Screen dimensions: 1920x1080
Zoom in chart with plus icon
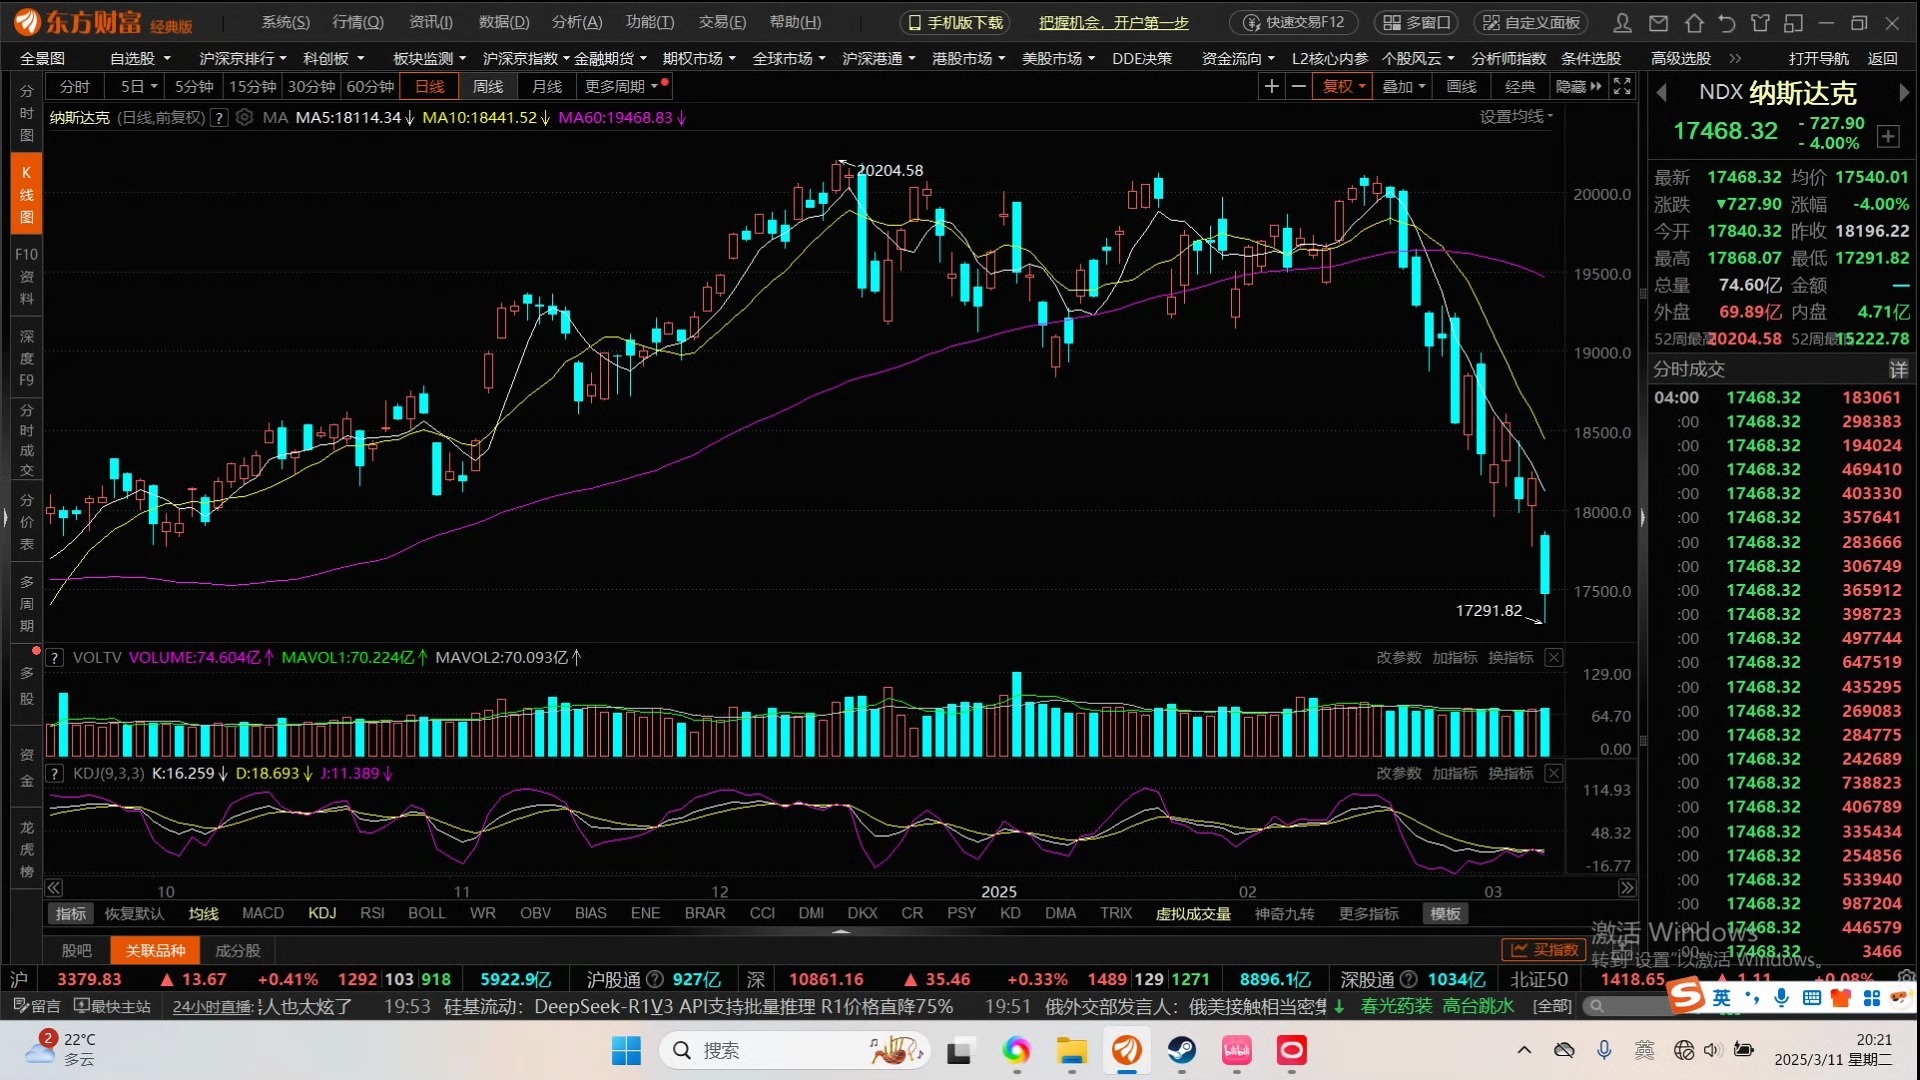pyautogui.click(x=1271, y=87)
